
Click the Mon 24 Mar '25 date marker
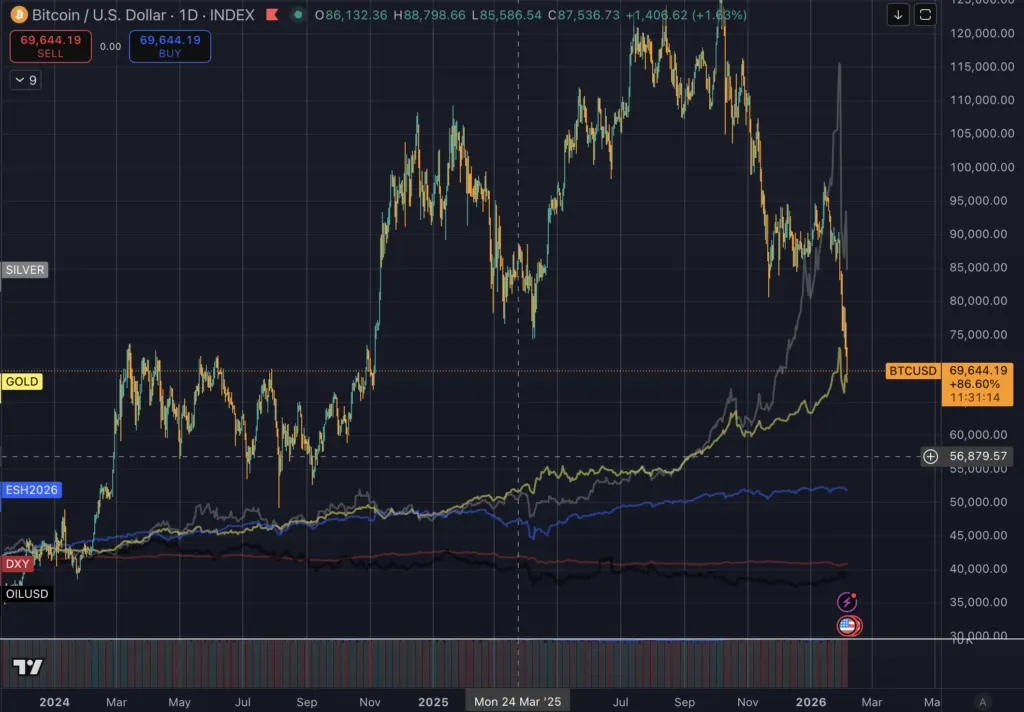click(517, 702)
